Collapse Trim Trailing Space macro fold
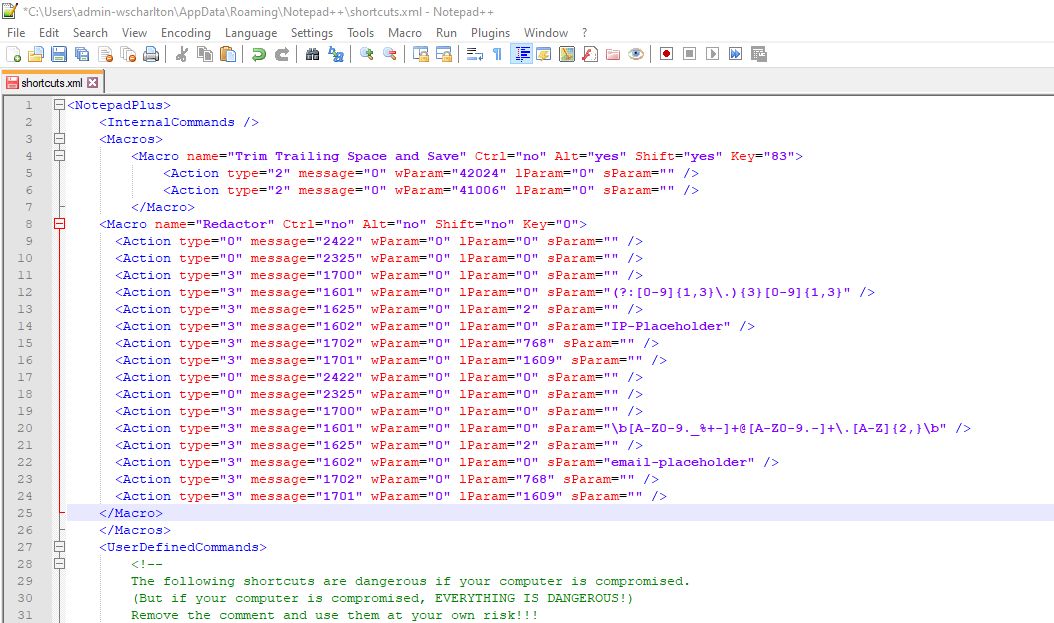The width and height of the screenshot is (1054, 623). [x=59, y=156]
